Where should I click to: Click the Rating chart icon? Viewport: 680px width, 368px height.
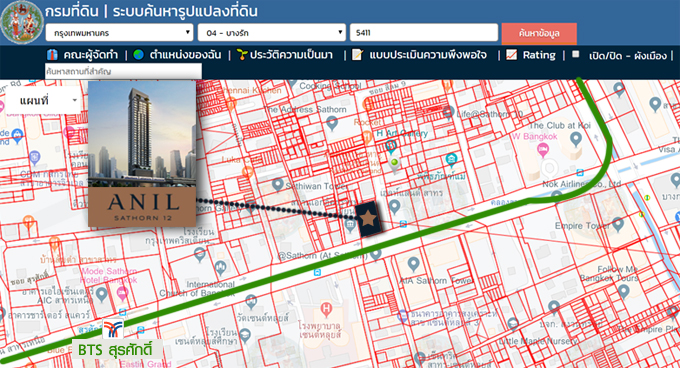pos(511,55)
